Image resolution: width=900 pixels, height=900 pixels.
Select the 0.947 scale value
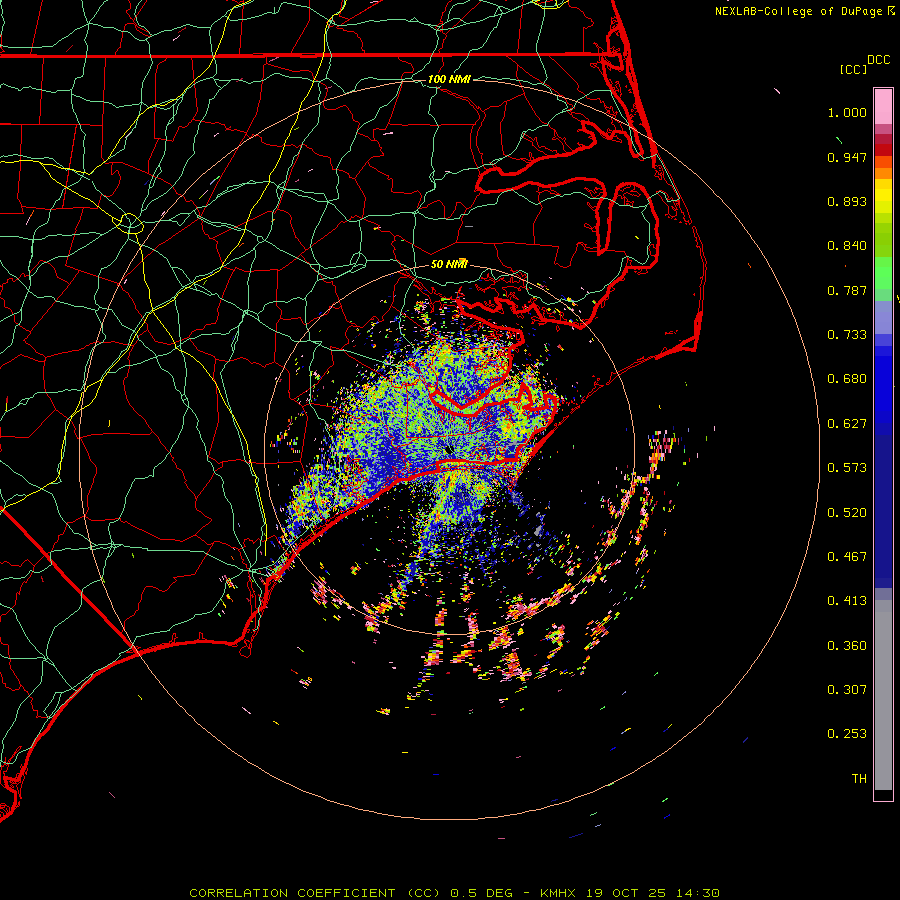(x=847, y=157)
